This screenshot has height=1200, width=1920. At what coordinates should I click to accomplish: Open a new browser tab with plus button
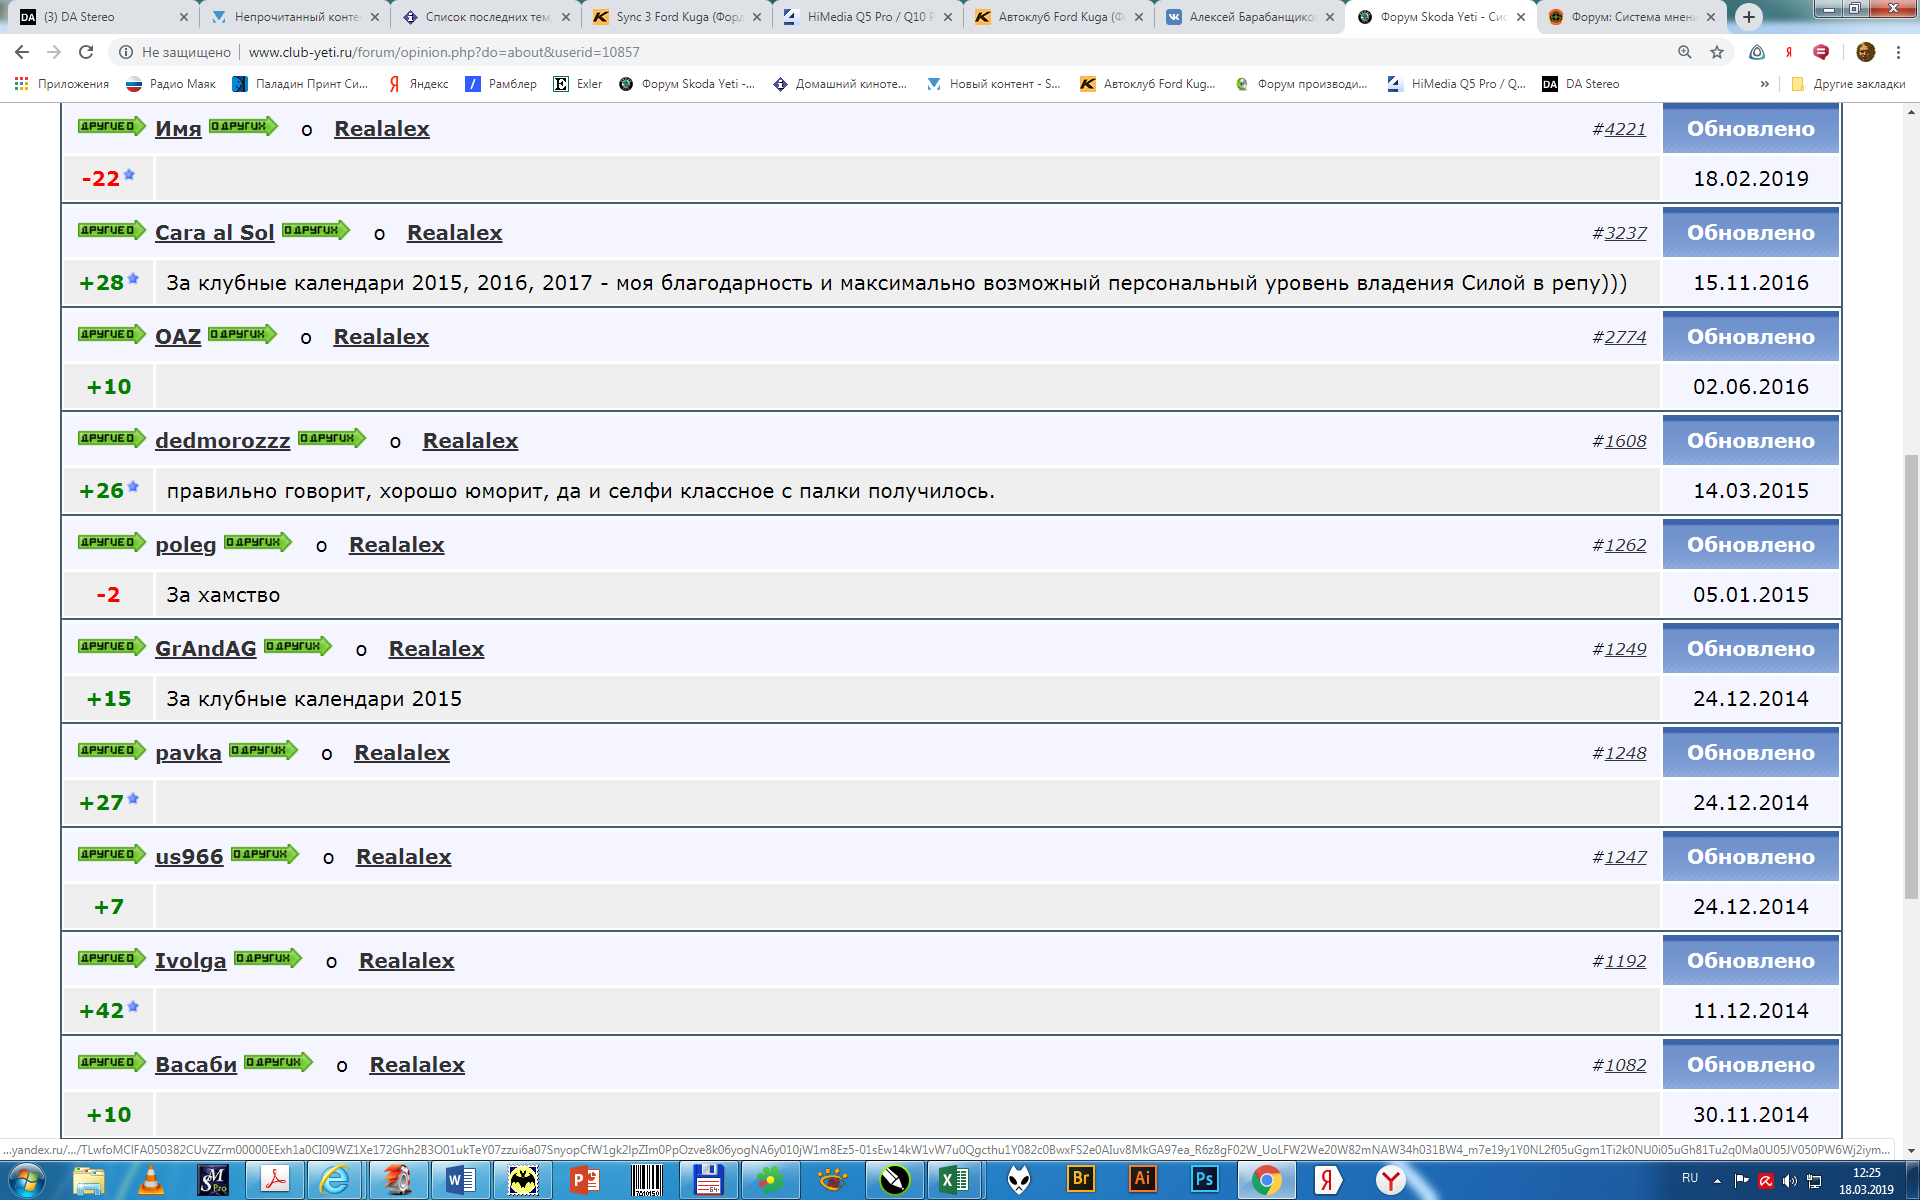(x=1748, y=17)
